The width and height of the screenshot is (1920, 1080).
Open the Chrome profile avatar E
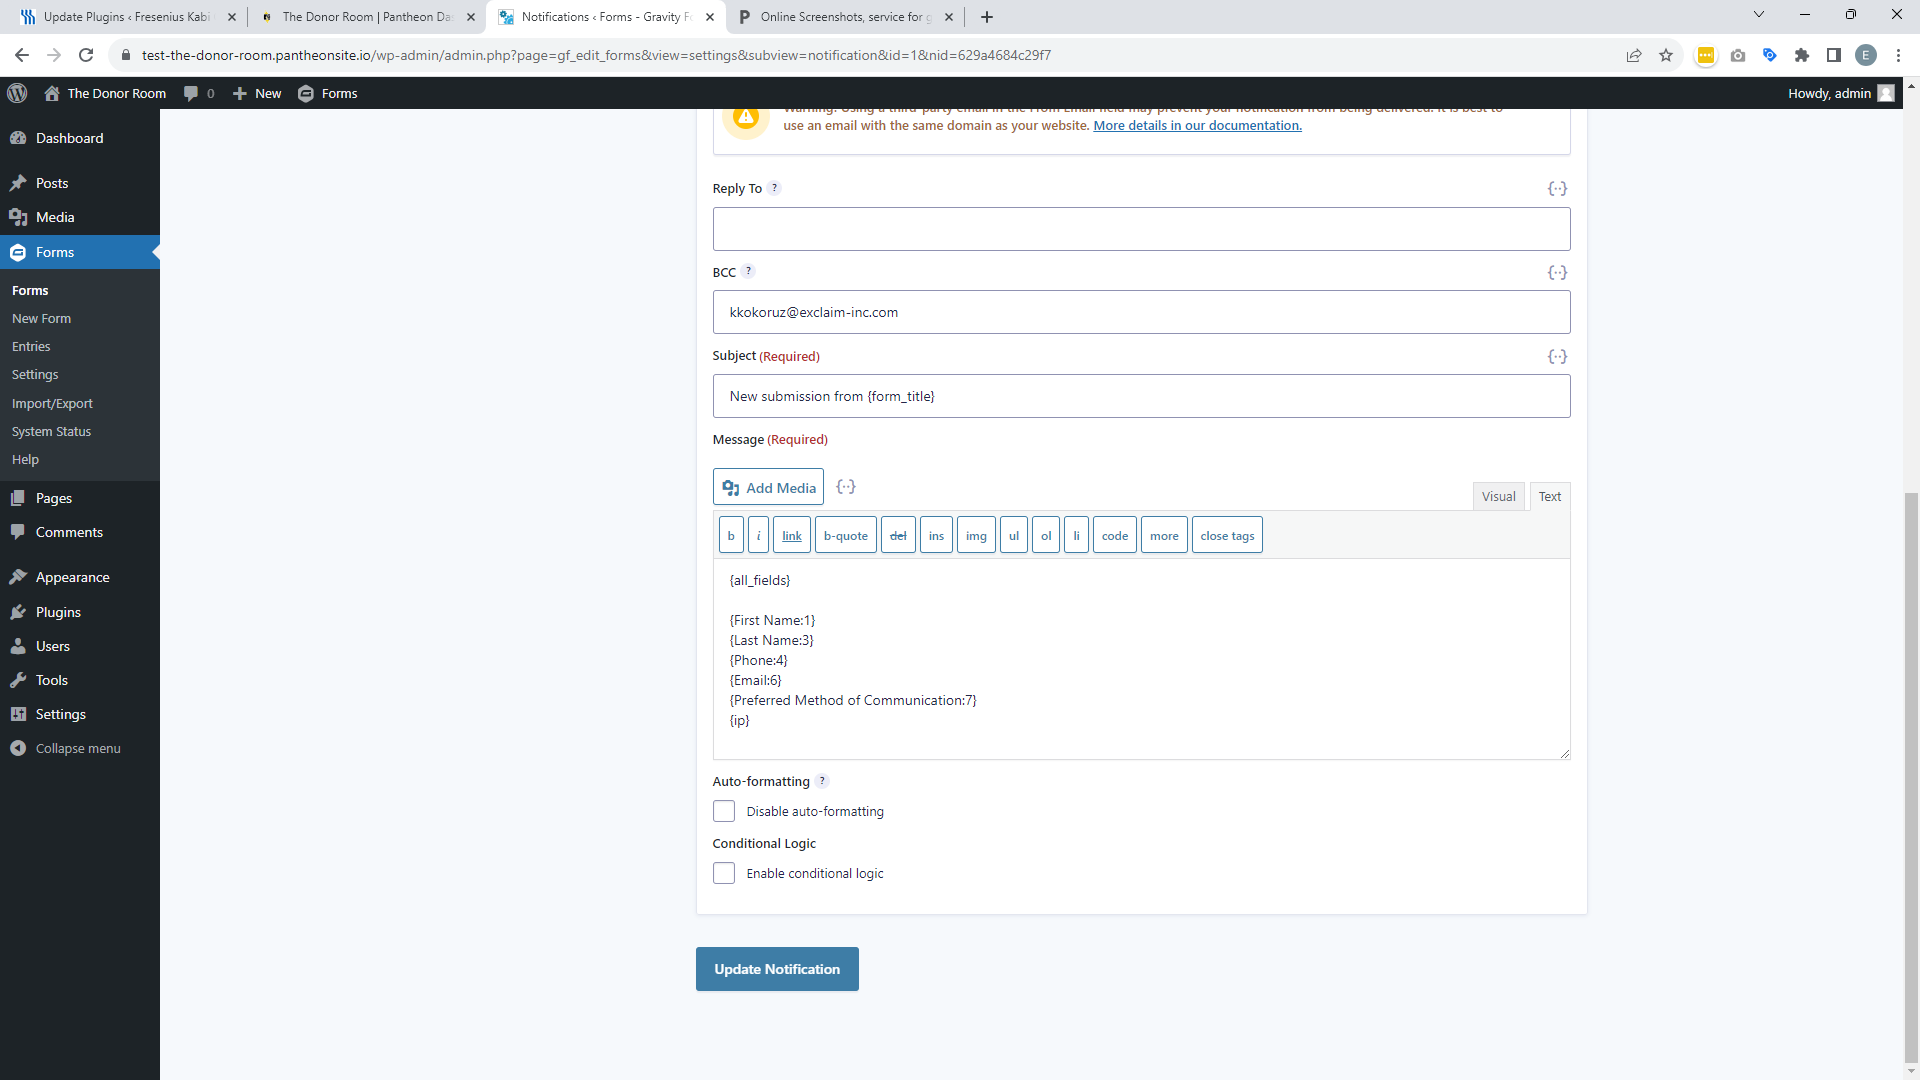tap(1866, 55)
